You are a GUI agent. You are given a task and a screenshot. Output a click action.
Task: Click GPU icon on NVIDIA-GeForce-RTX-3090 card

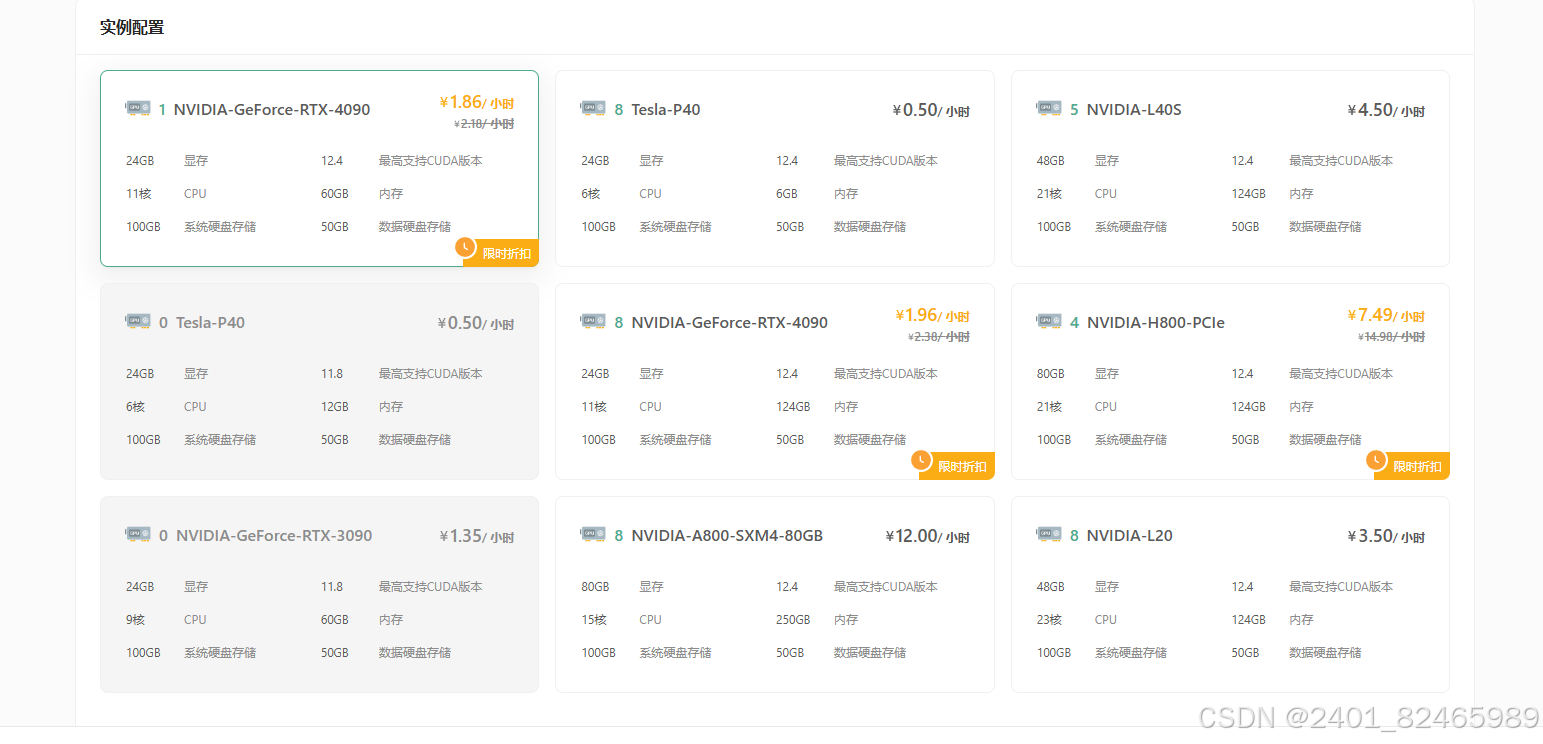[138, 533]
